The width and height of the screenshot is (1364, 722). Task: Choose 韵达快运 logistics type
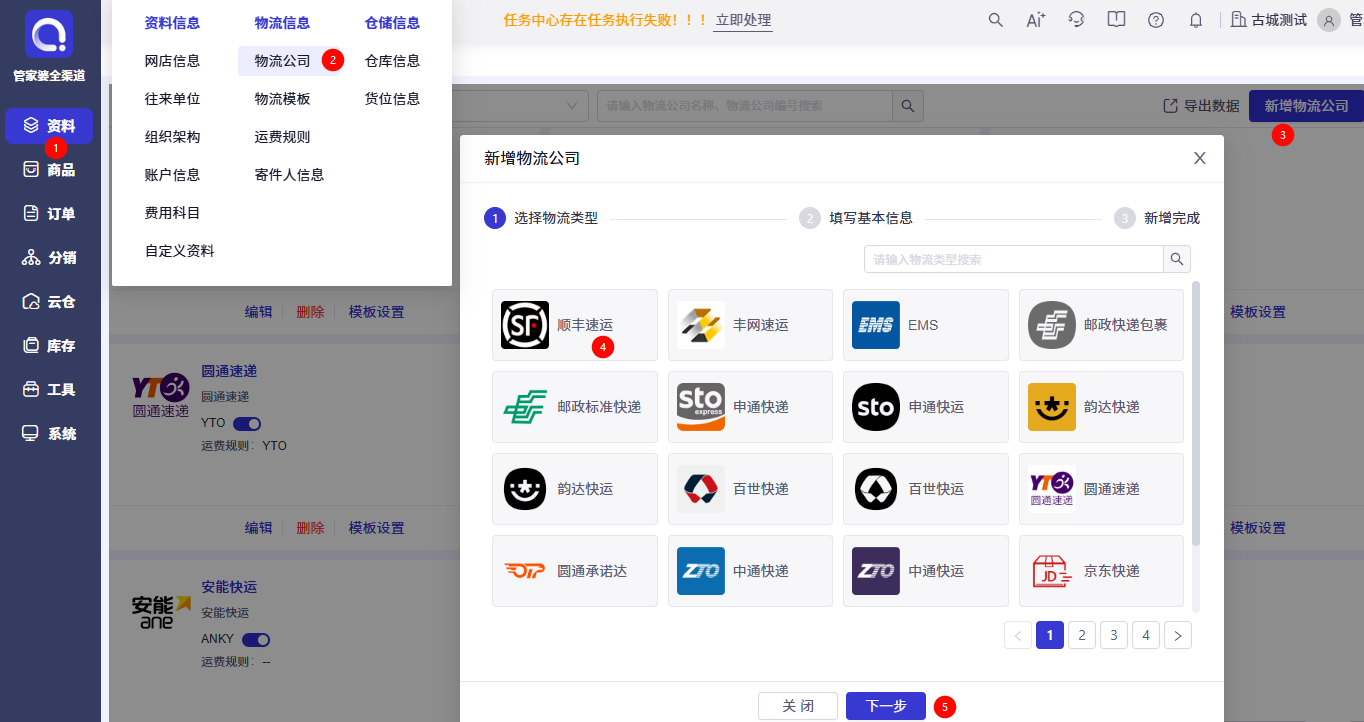575,489
